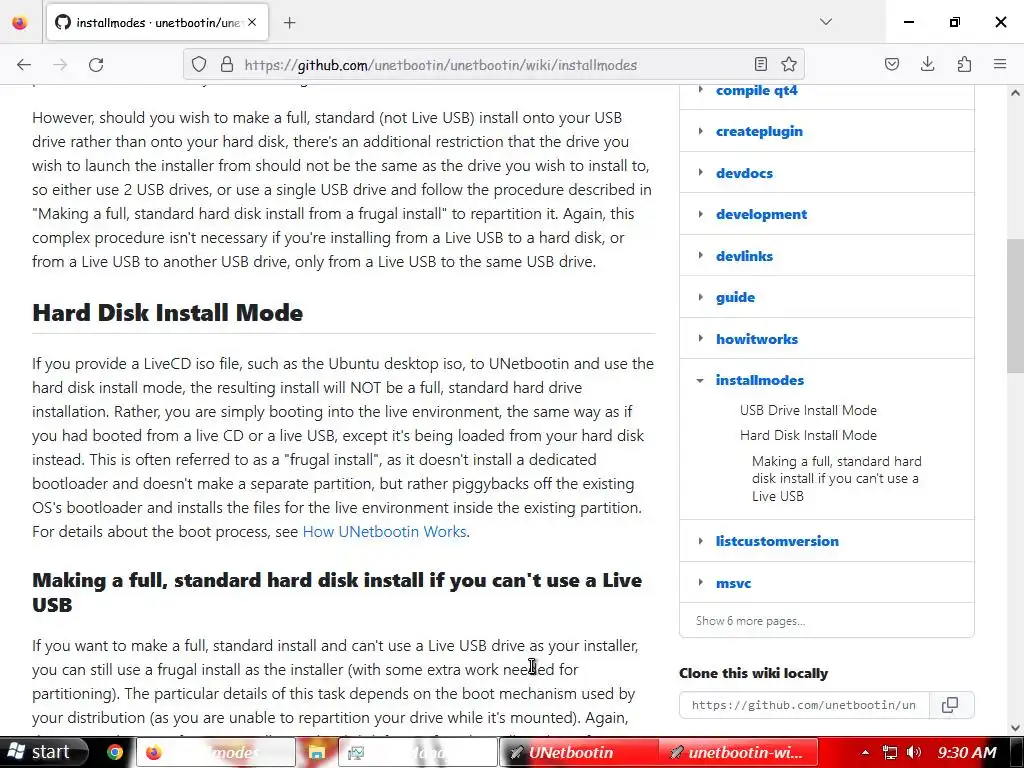Image resolution: width=1024 pixels, height=768 pixels.
Task: Jump to Making a full, standard install section
Action: [x=836, y=479]
